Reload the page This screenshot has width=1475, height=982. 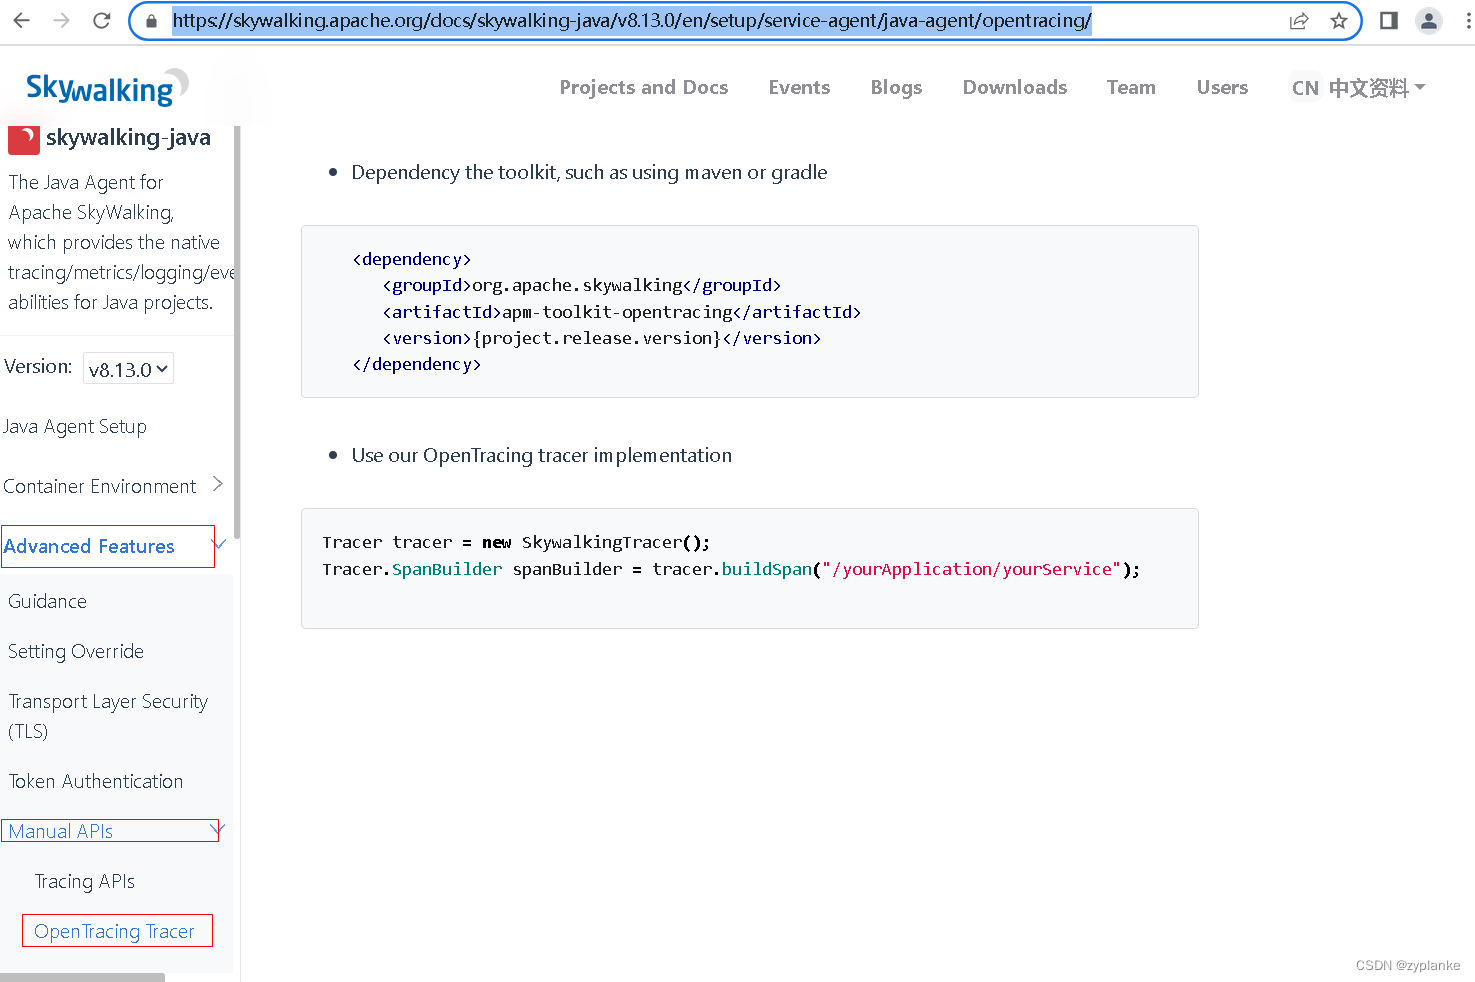(x=100, y=20)
